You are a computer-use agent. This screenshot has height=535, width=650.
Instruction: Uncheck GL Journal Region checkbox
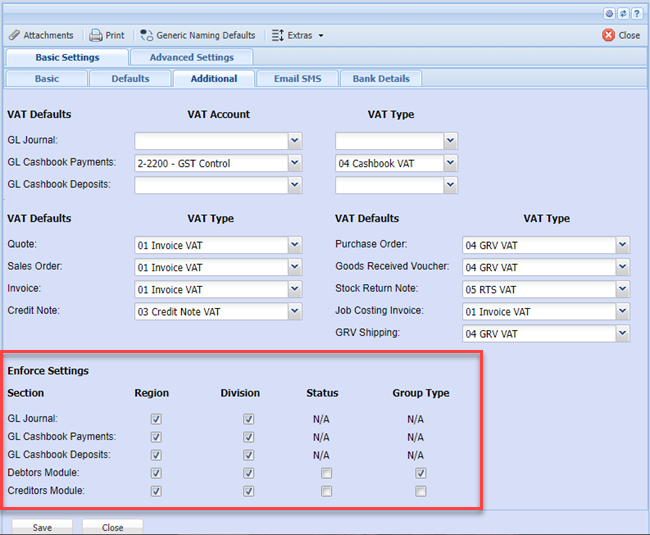coord(156,419)
